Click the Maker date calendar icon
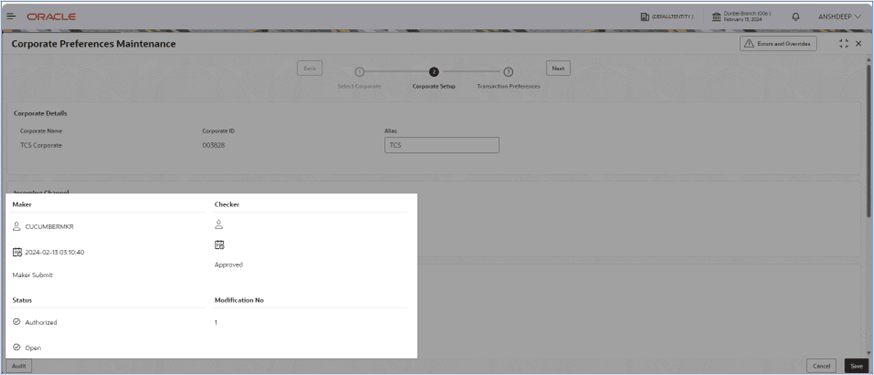 (x=17, y=252)
